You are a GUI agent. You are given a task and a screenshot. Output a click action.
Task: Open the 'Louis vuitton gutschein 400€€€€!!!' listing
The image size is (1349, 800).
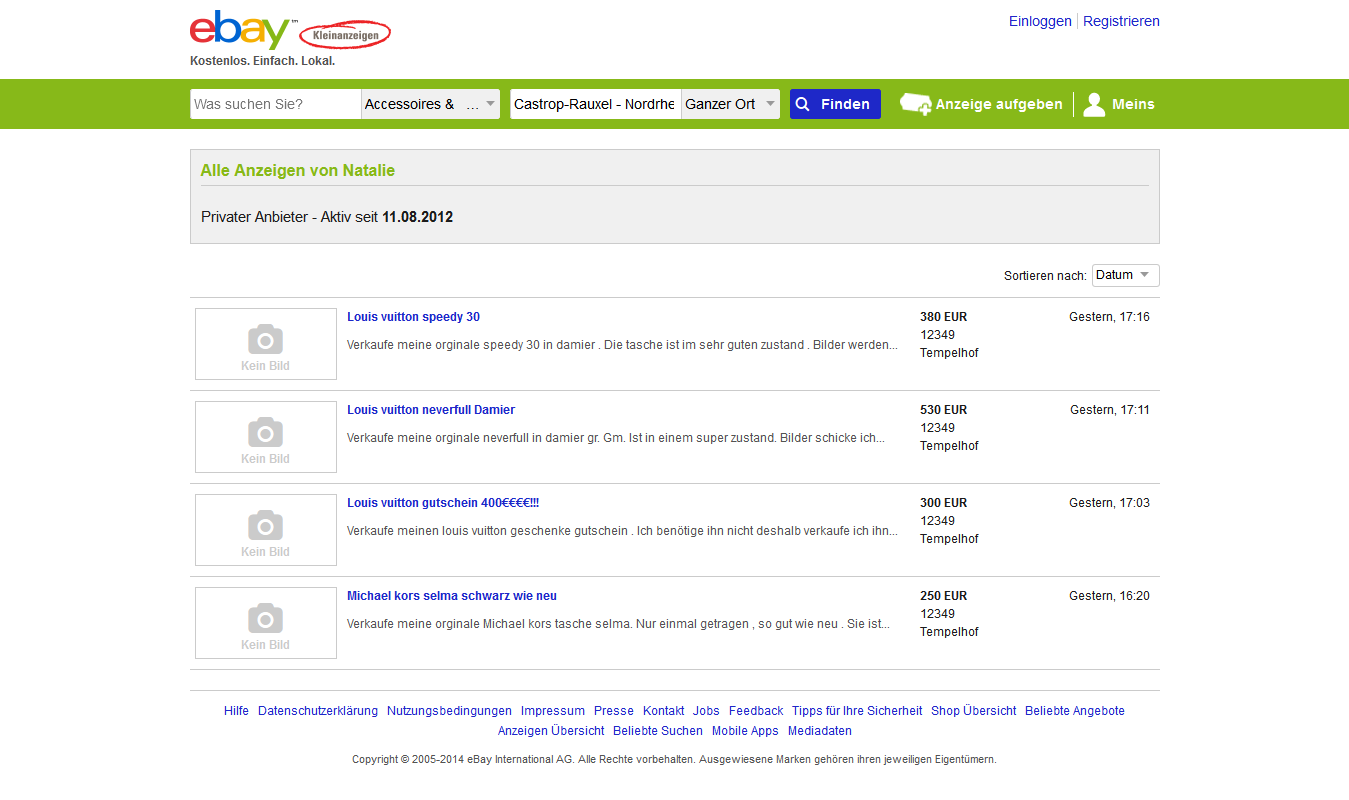tap(443, 503)
